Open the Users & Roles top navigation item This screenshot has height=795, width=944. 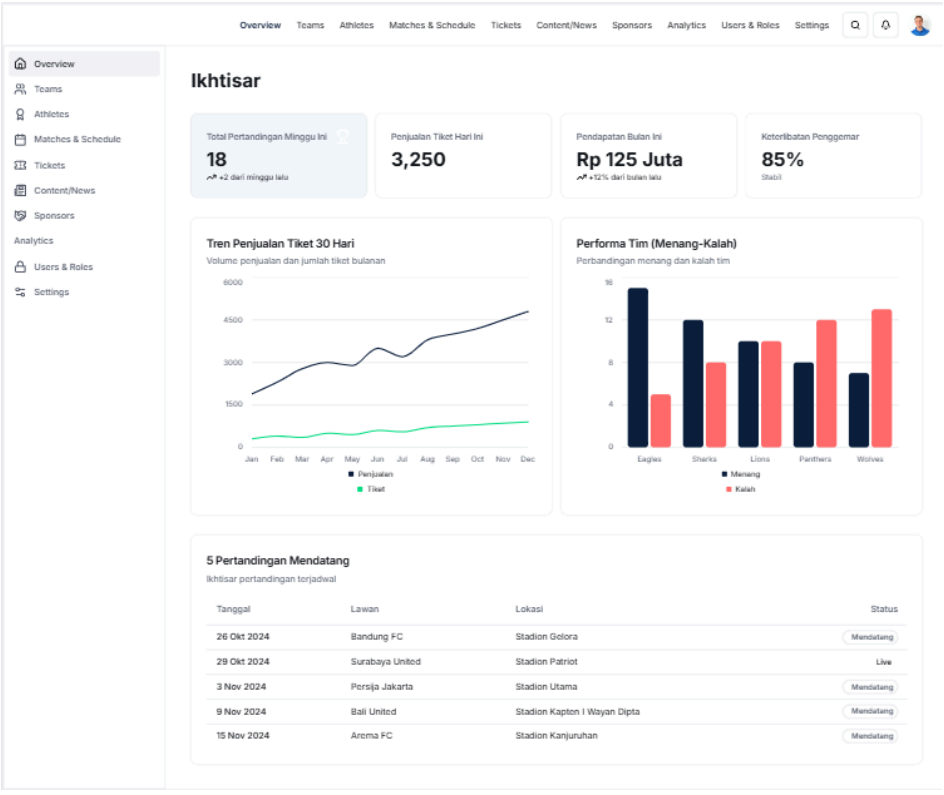point(750,25)
